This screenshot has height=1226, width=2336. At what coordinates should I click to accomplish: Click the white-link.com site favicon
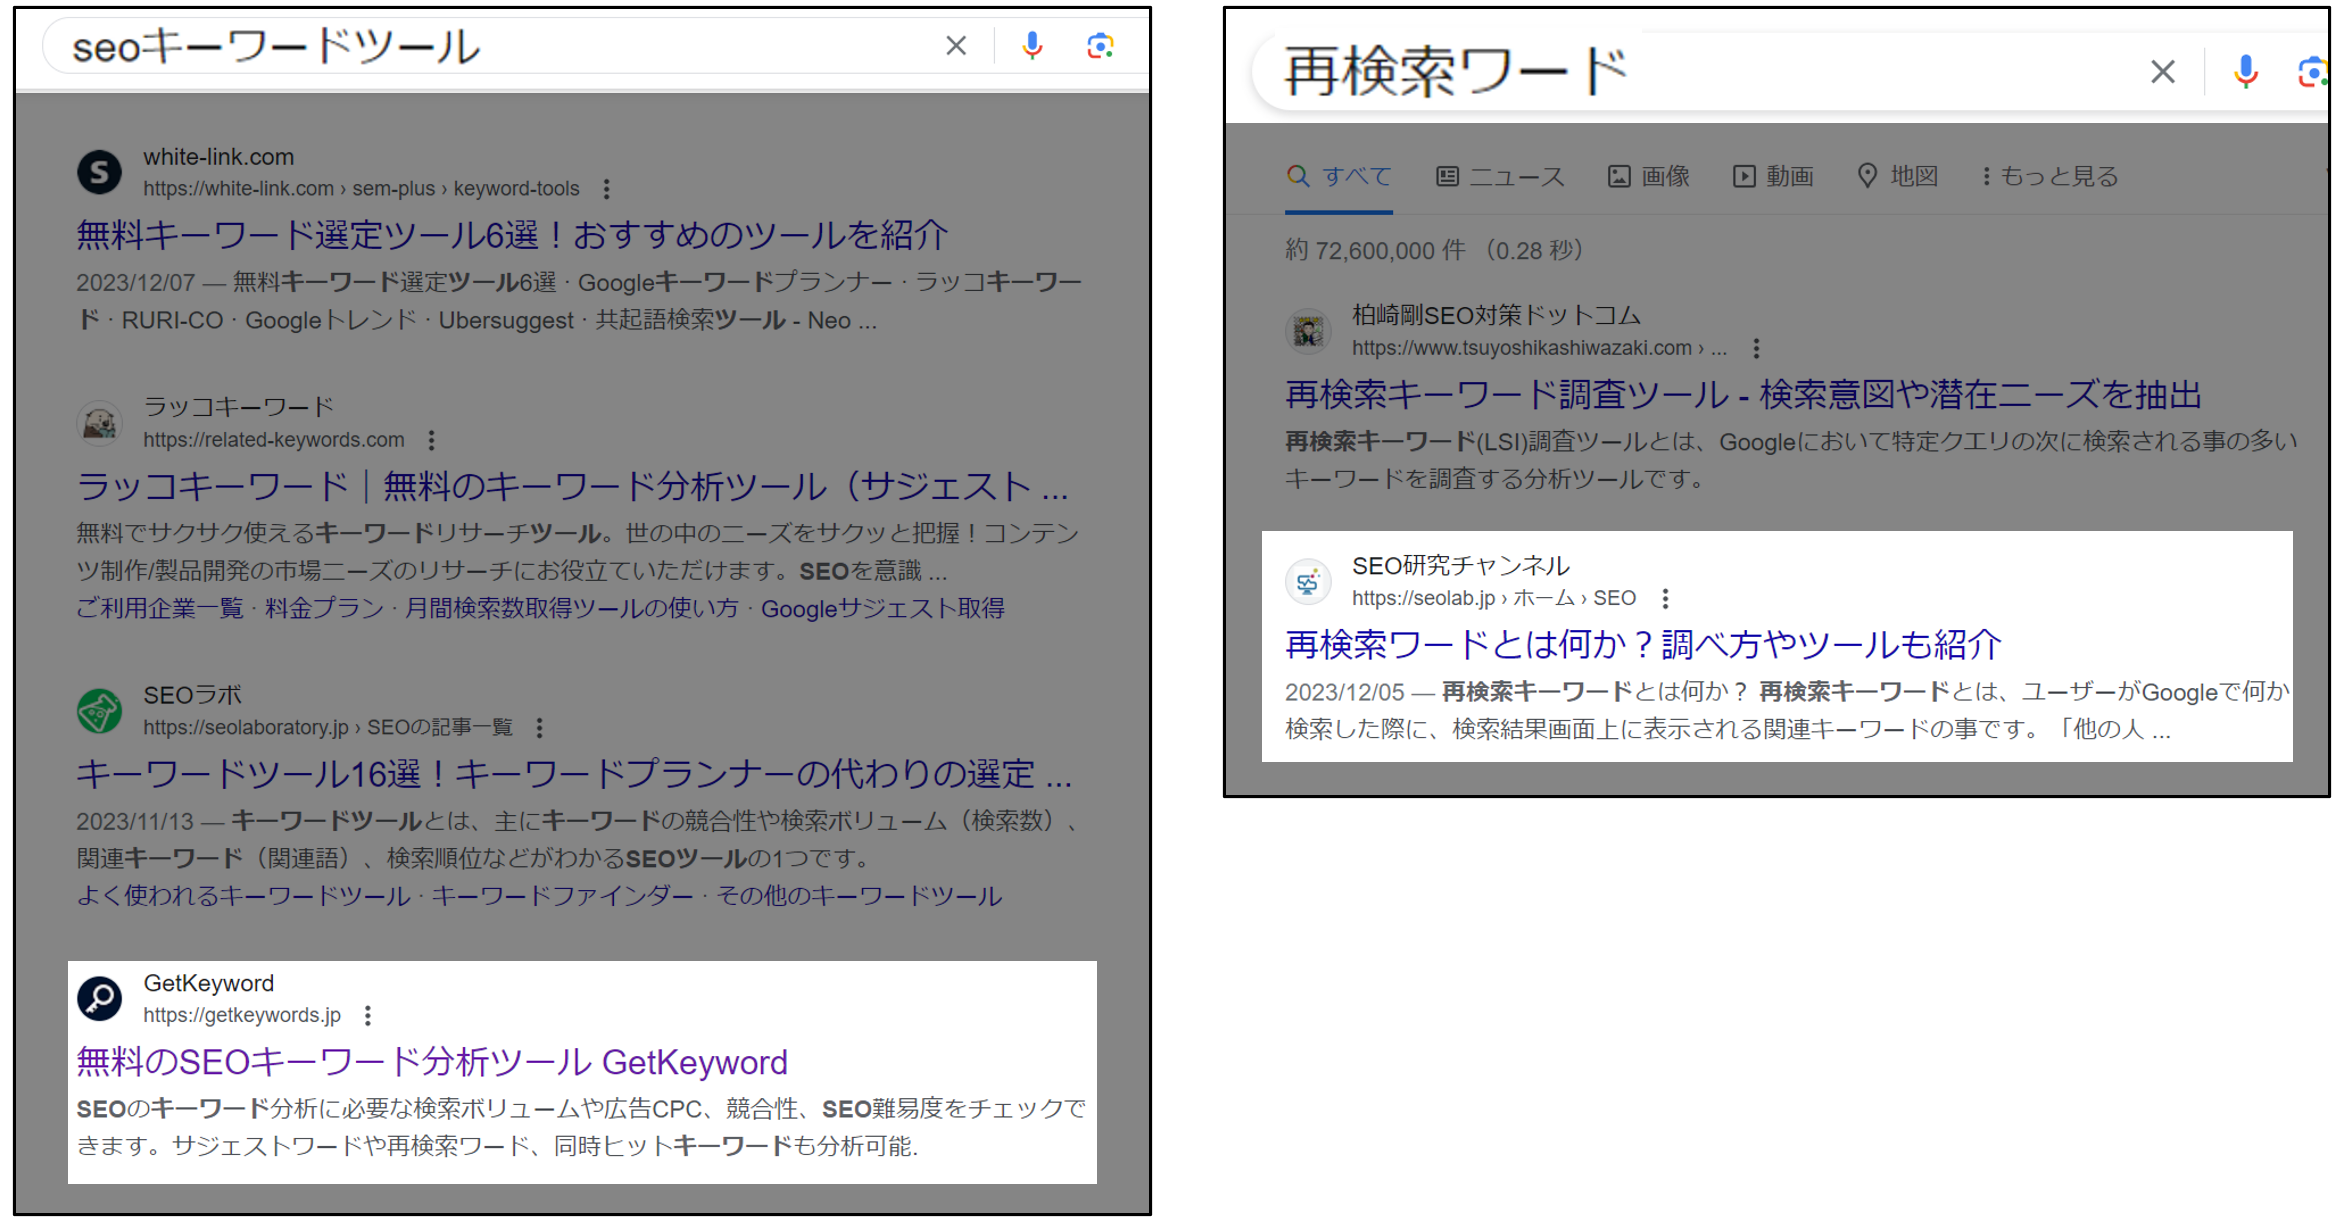tap(100, 173)
